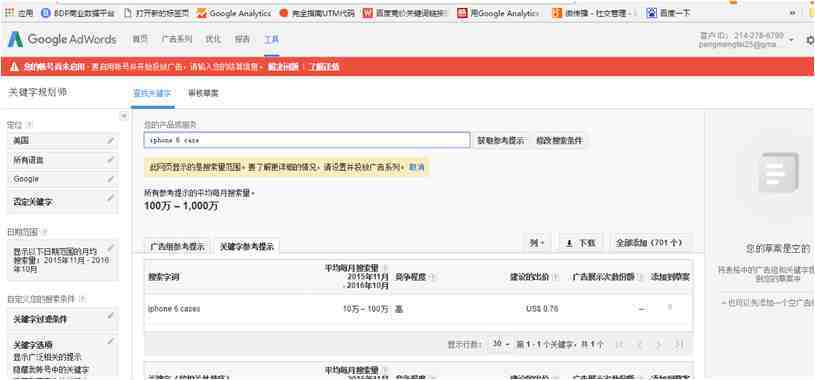815x380 pixels.
Task: Open the rows-per-page 30 dropdown
Action: tap(501, 344)
